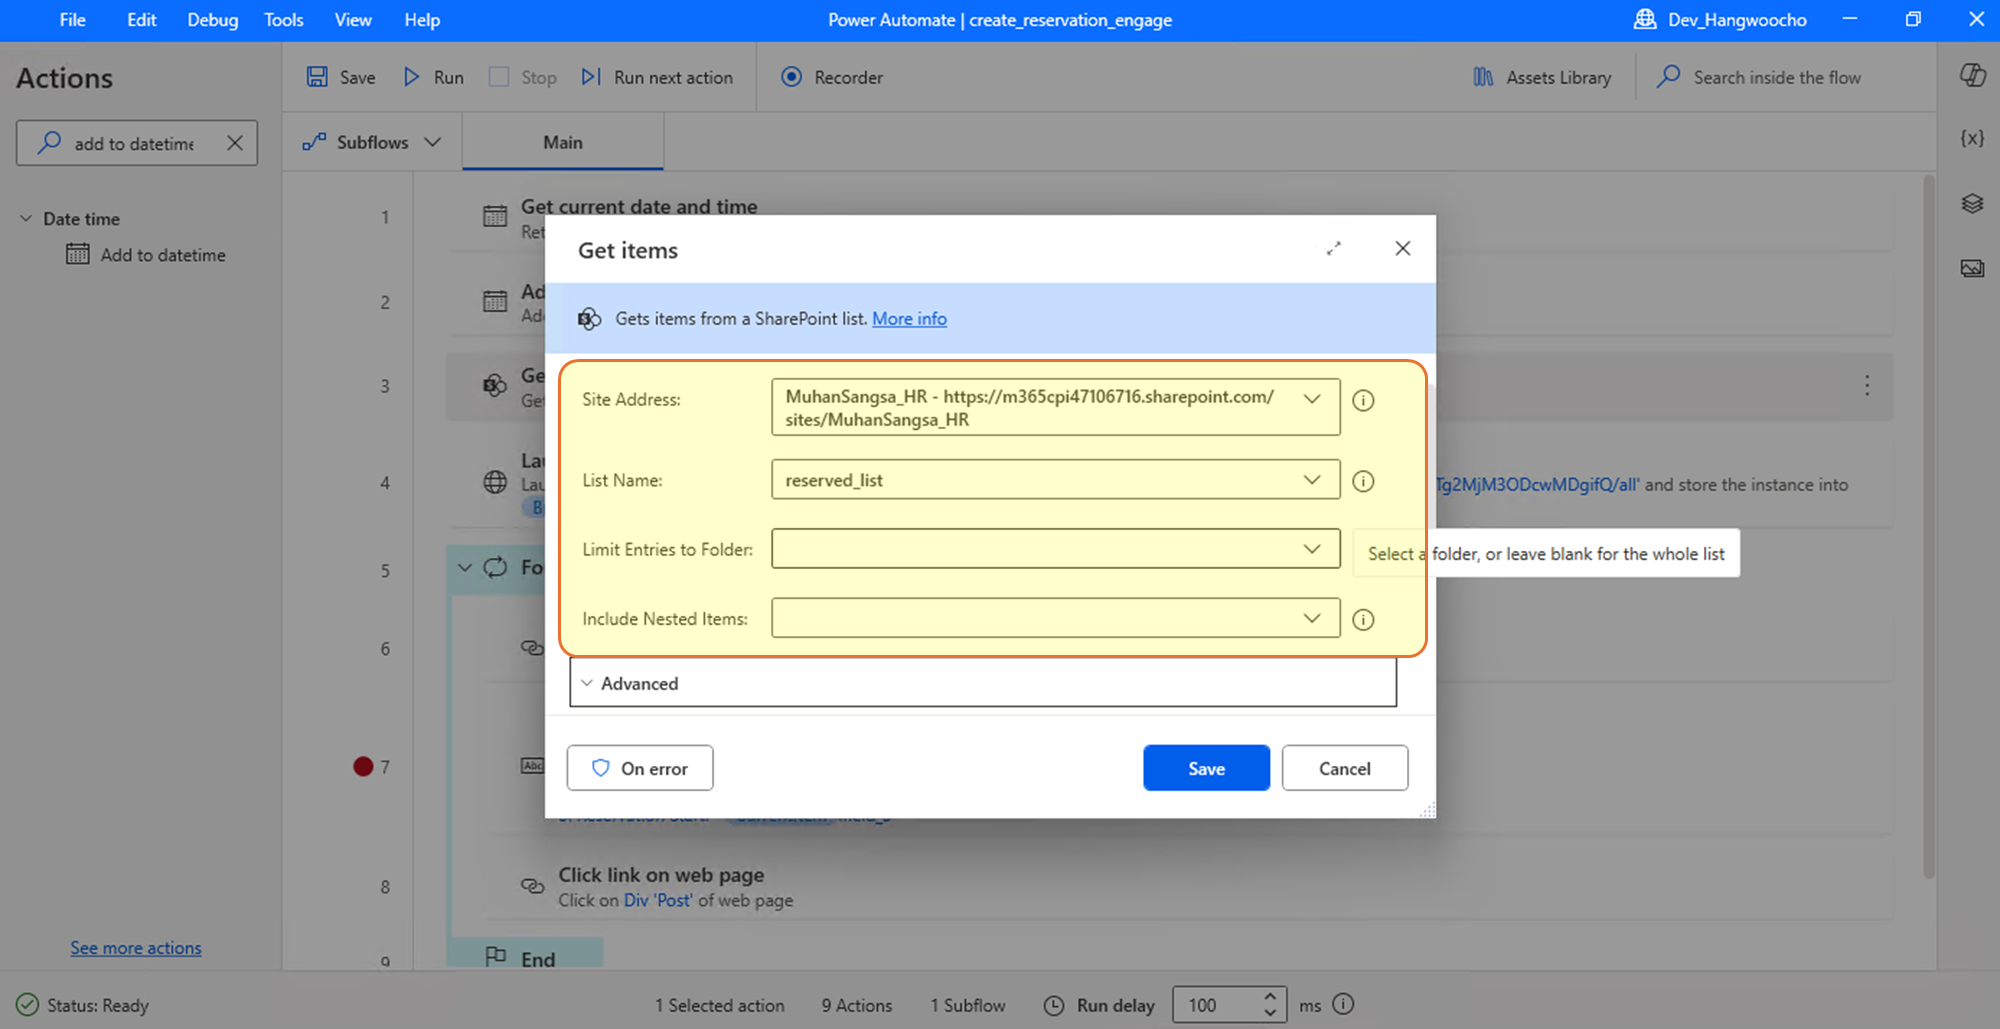Open more options for action 3
This screenshot has height=1029, width=2000.
pyautogui.click(x=1866, y=386)
